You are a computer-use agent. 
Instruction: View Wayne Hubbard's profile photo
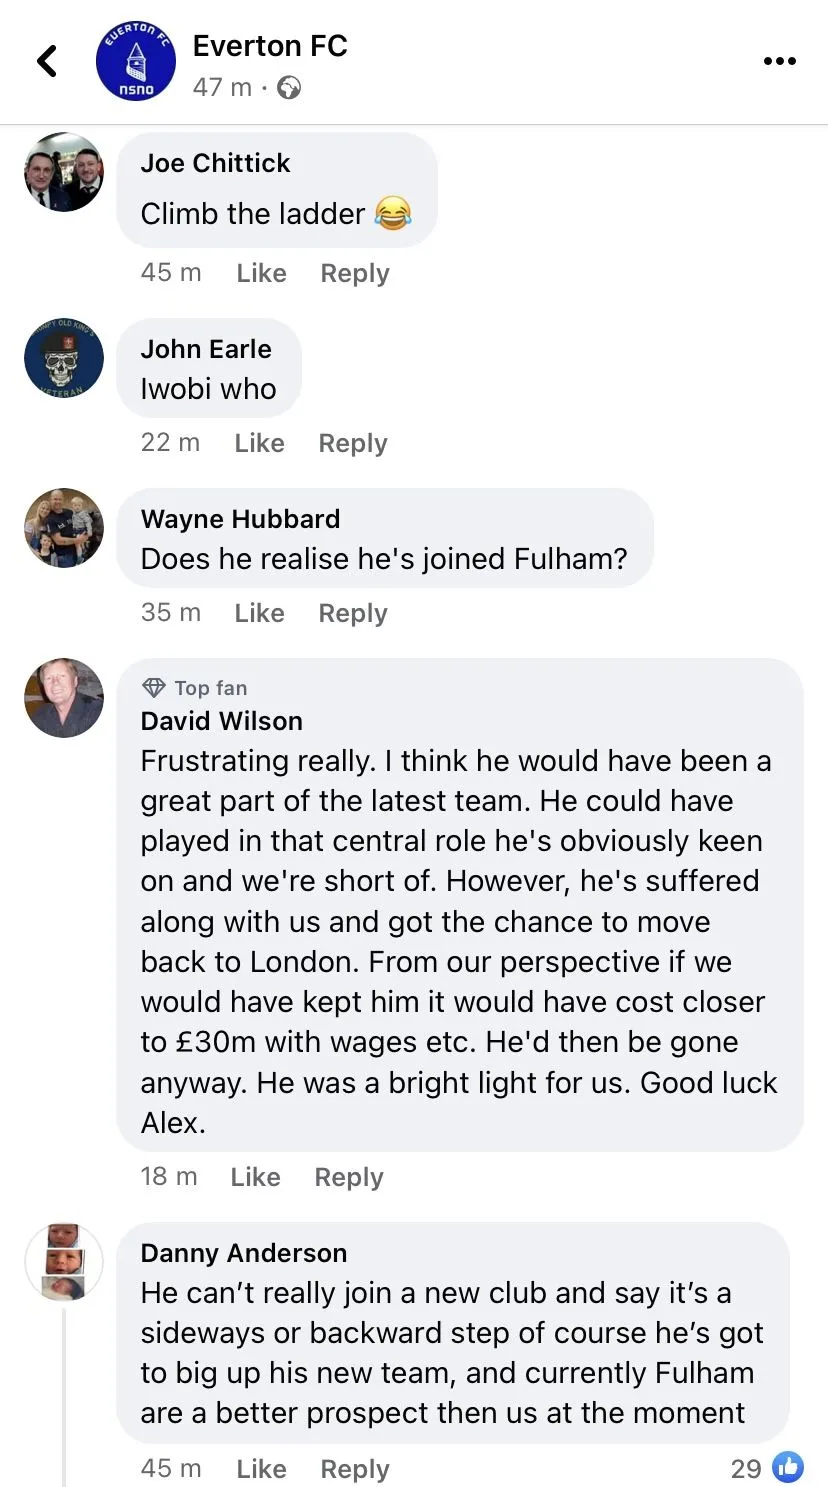(x=64, y=528)
